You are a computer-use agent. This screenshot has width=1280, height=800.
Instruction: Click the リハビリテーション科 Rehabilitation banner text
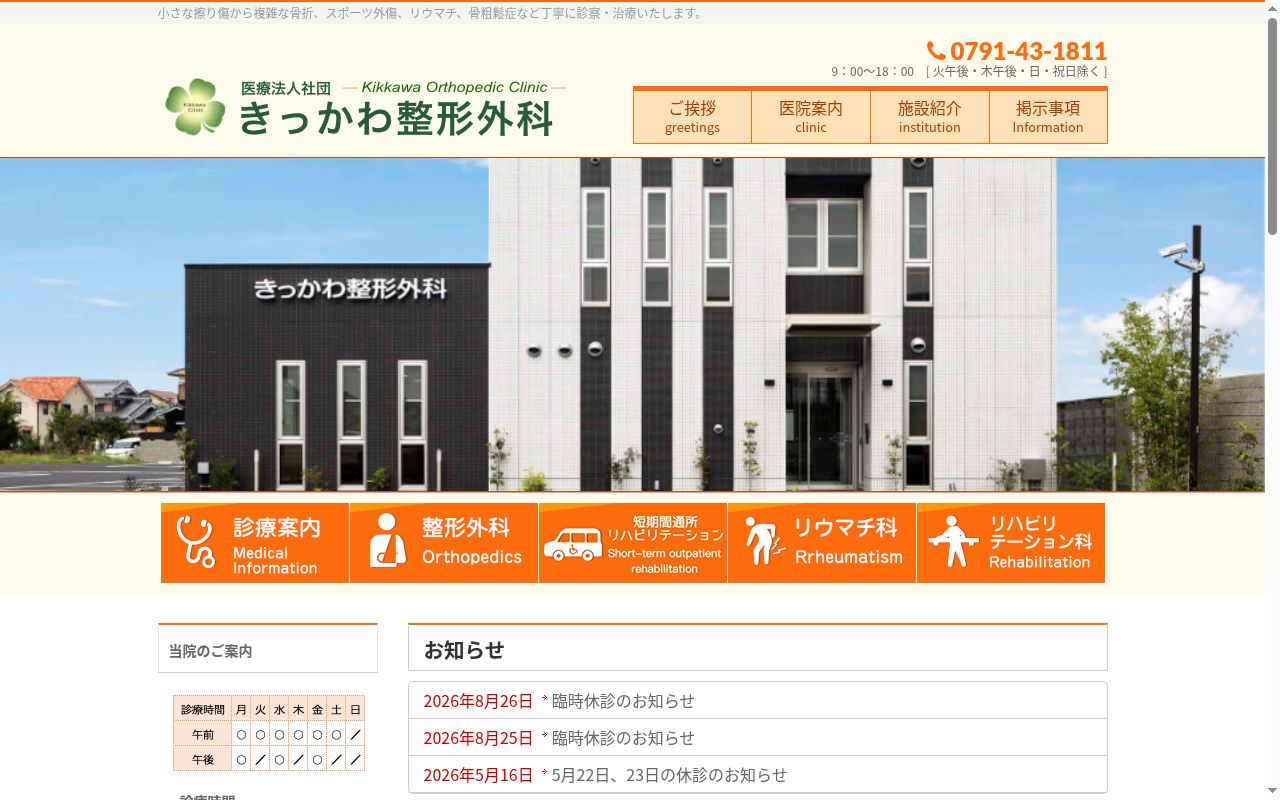coord(1040,542)
